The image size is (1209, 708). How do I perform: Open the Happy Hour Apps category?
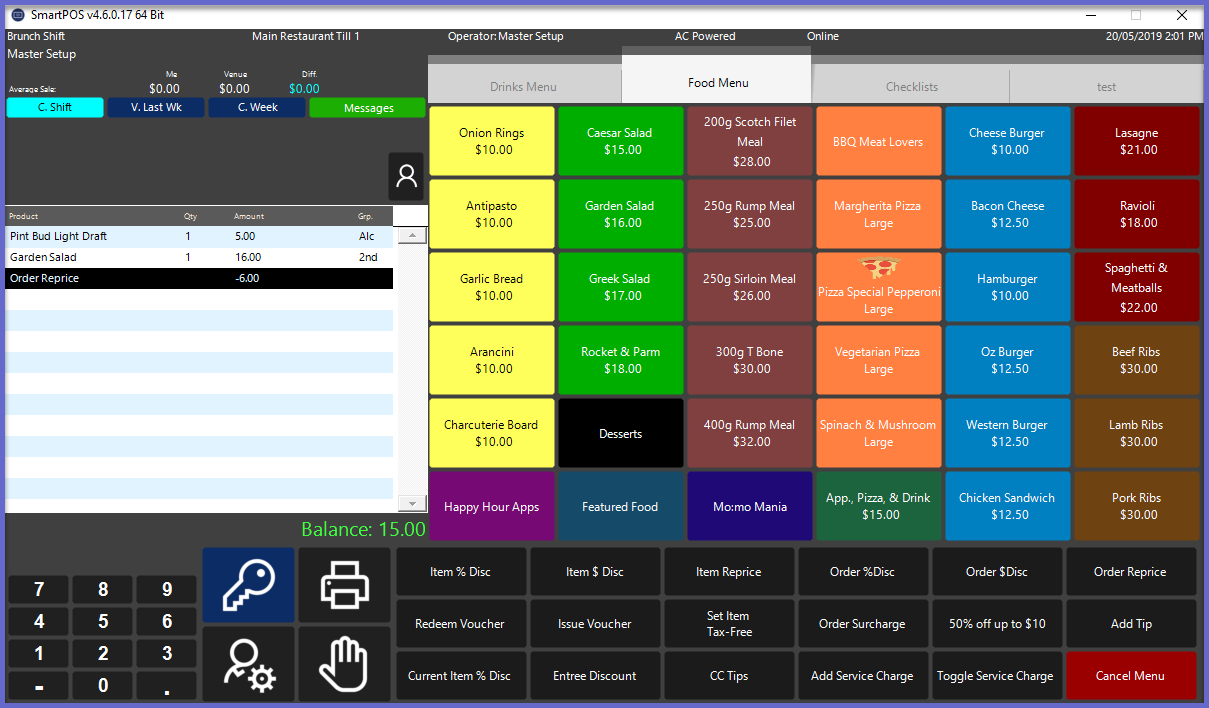[x=491, y=507]
